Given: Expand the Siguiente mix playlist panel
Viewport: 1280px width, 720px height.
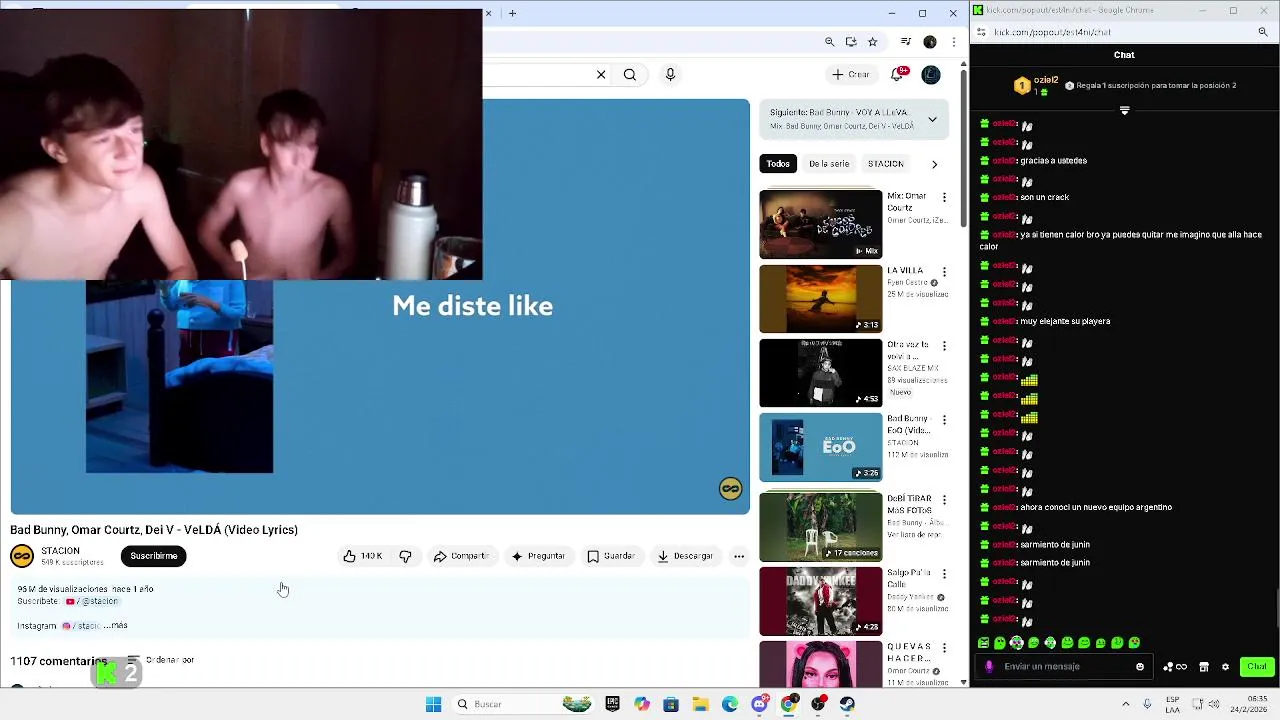Looking at the screenshot, I should tap(932, 119).
